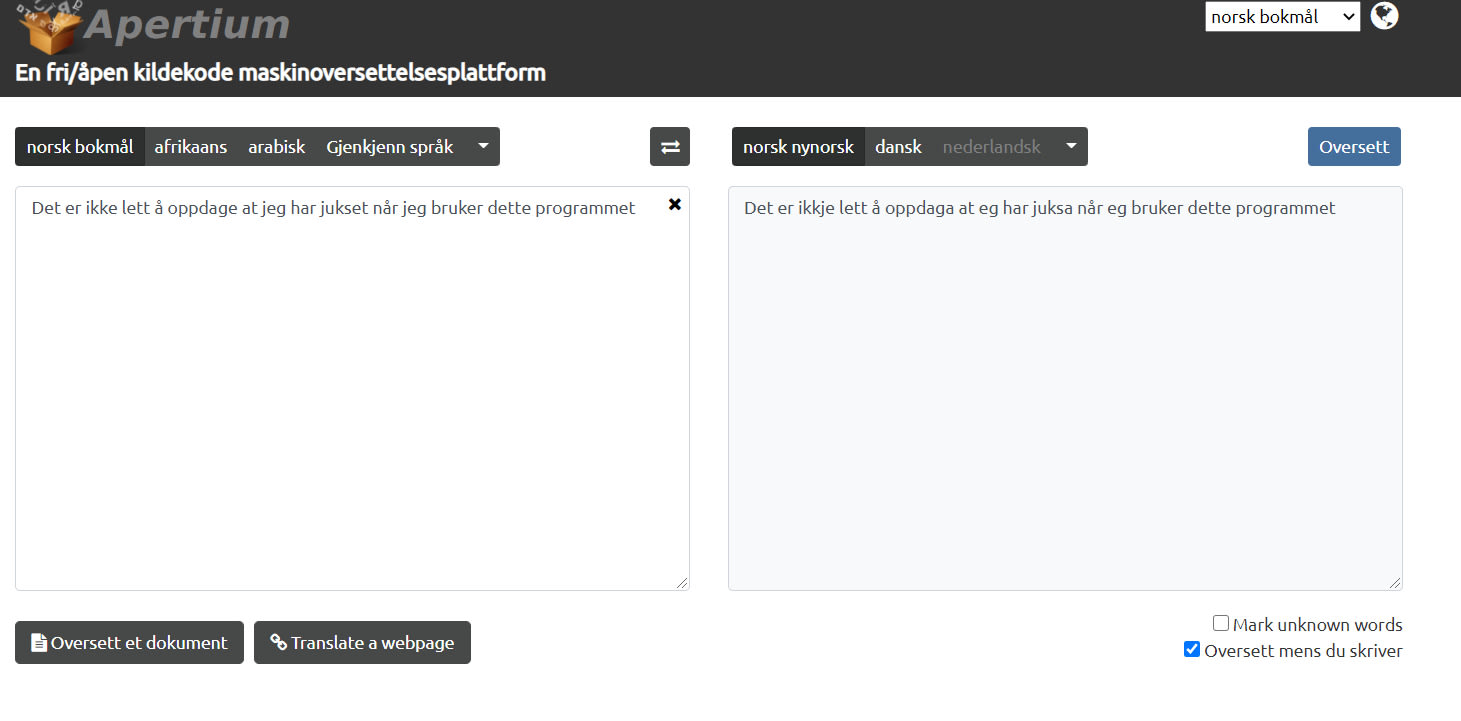
Task: Expand the source language list arrow
Action: tap(483, 146)
